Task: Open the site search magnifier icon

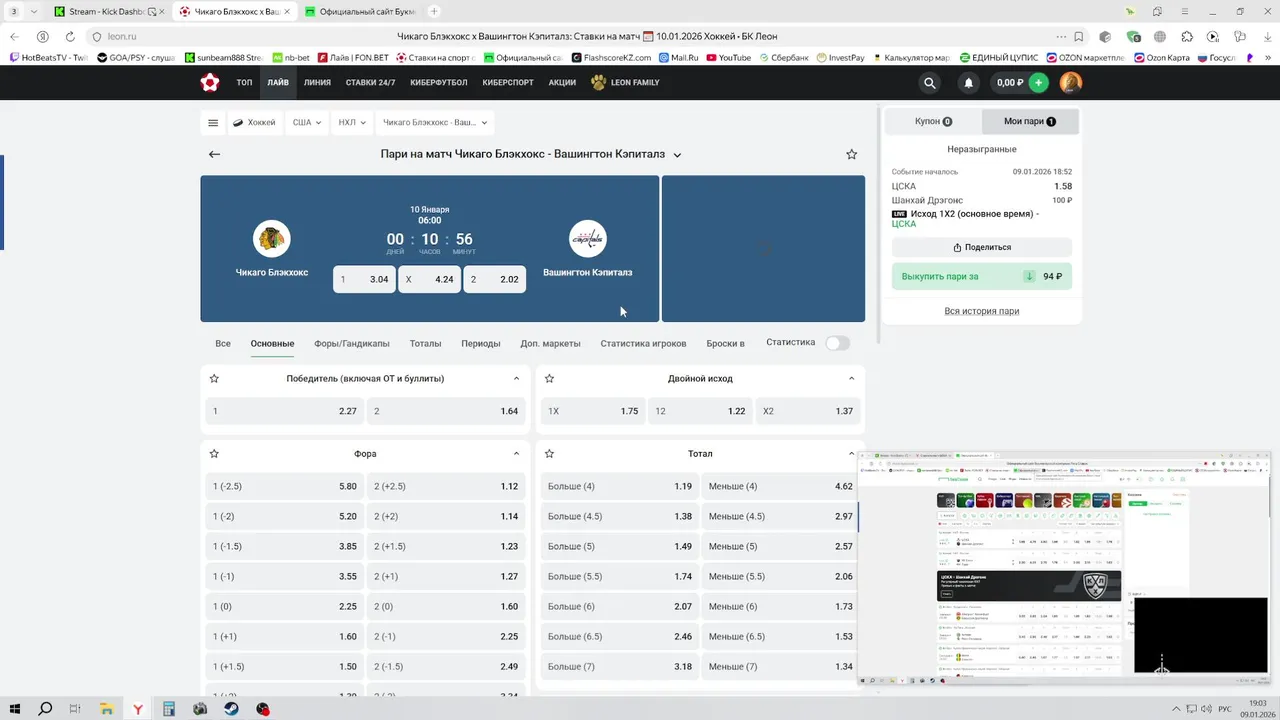Action: click(930, 83)
